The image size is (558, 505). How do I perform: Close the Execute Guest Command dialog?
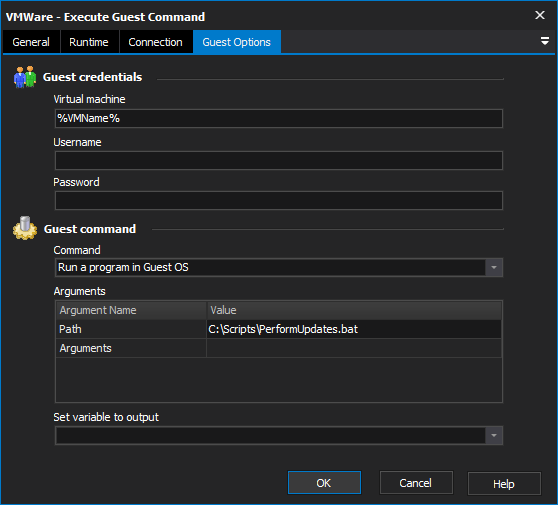(539, 15)
